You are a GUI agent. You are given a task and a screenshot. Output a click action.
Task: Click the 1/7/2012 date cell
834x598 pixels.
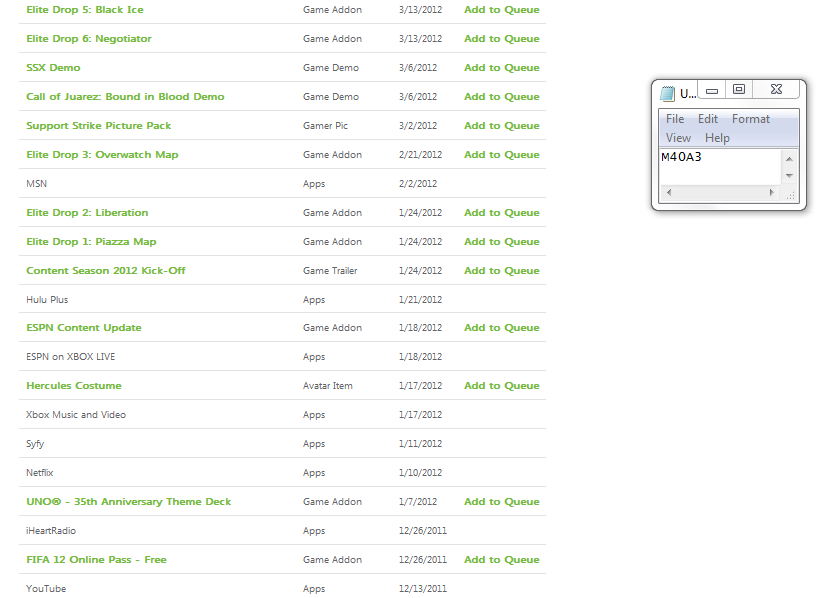click(418, 502)
